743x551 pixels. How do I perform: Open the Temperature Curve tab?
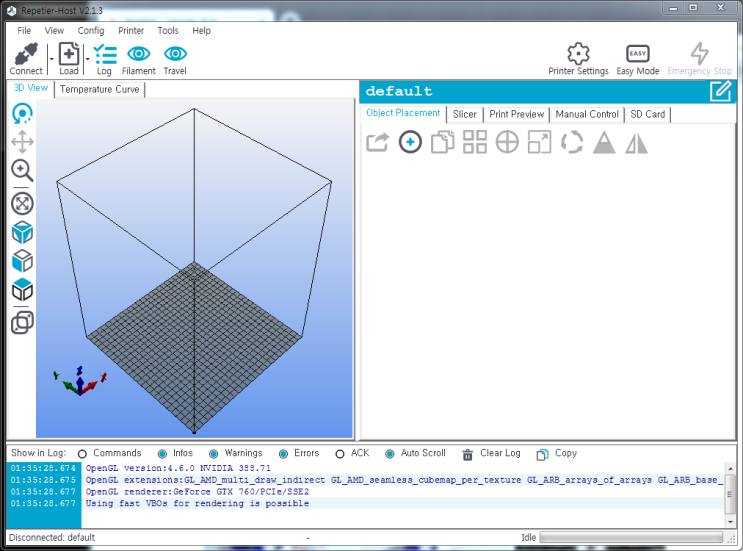click(100, 90)
